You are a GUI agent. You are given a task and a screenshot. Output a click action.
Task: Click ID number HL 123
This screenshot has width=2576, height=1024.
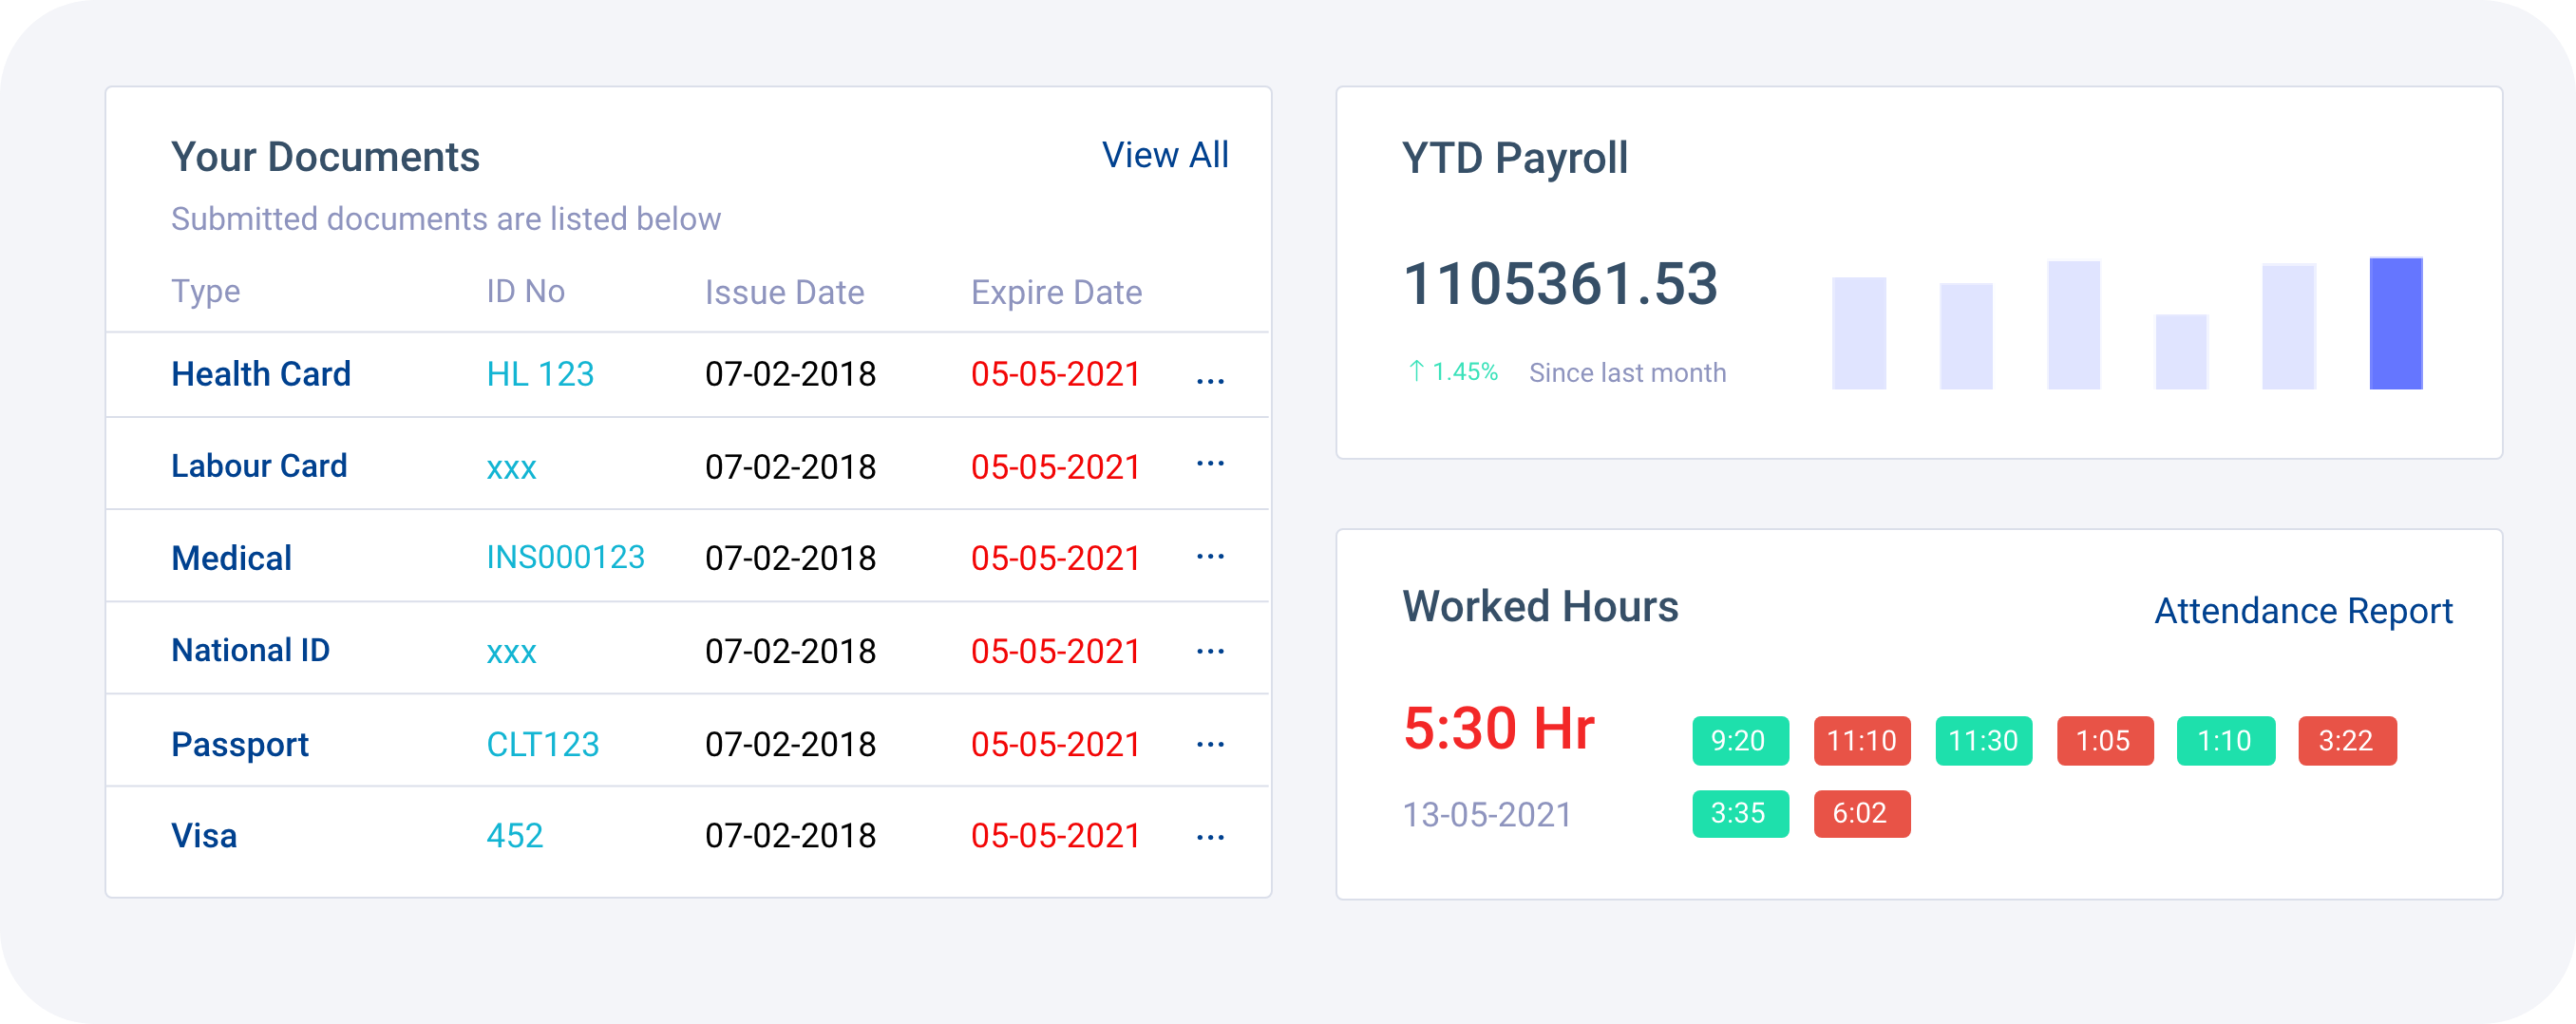click(540, 373)
